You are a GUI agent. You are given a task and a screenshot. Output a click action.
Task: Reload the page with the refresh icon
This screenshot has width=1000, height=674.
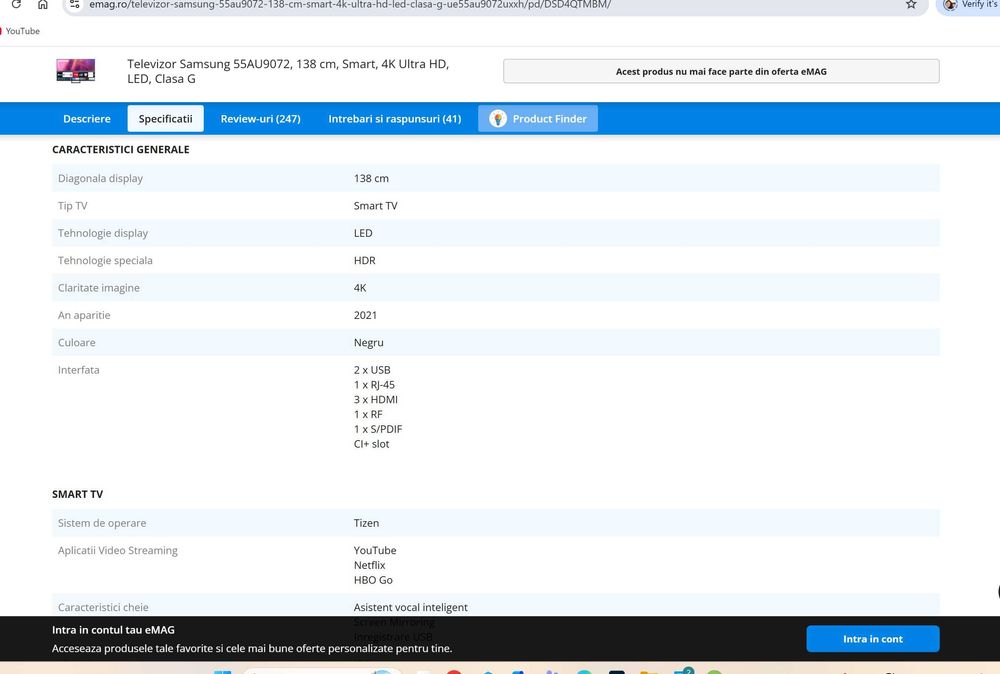click(16, 4)
